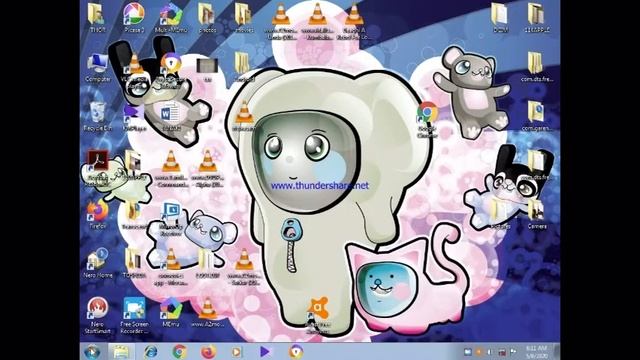The width and height of the screenshot is (640, 360).
Task: Select the Pictures folder on the desktop
Action: pyautogui.click(x=500, y=214)
